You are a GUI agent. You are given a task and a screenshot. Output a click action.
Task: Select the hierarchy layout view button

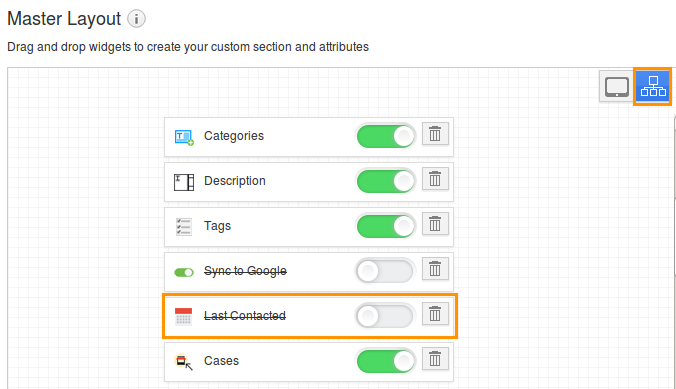[653, 87]
